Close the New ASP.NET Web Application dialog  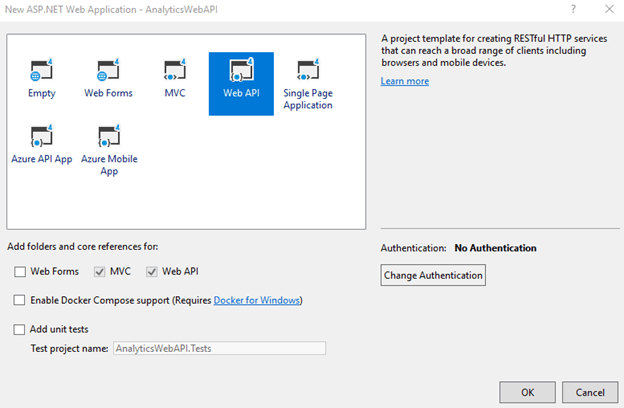(x=609, y=9)
